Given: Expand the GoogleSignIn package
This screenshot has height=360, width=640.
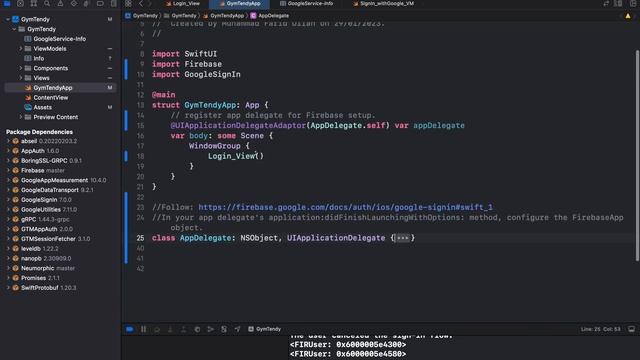Looking at the screenshot, I should coord(8,200).
